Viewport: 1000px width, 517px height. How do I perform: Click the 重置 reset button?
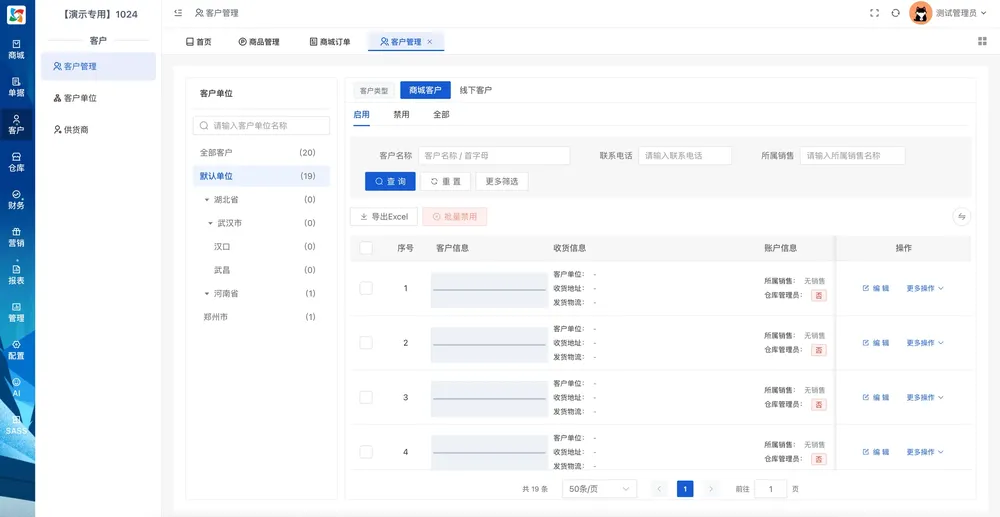(446, 181)
